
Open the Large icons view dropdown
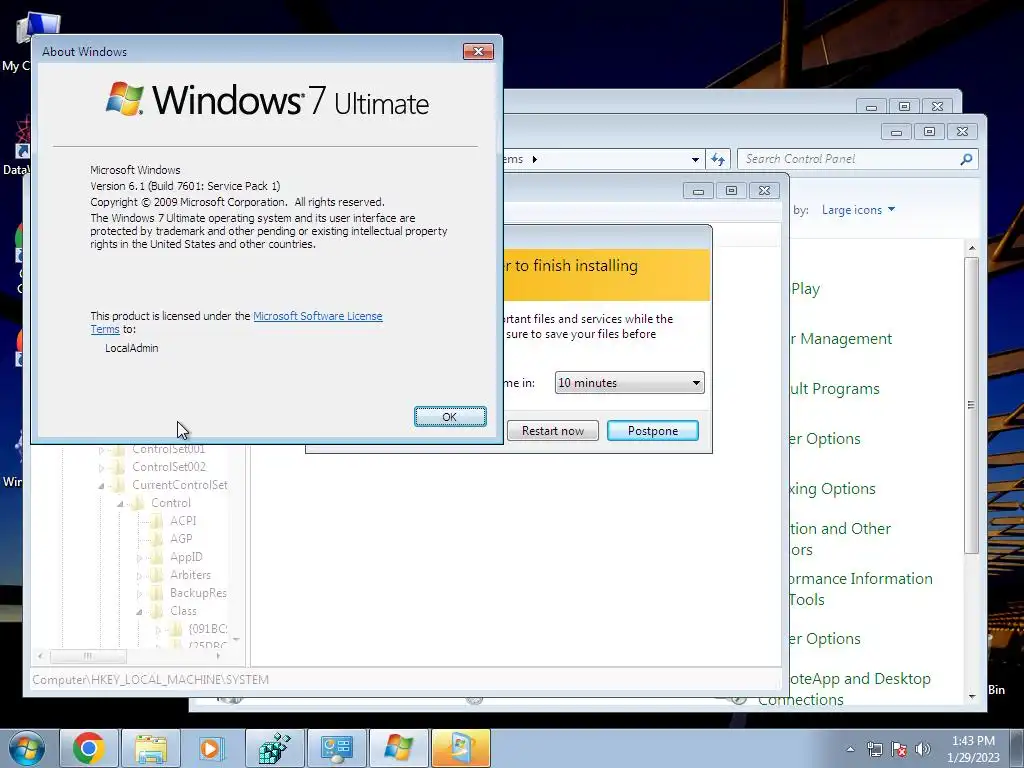coord(858,210)
